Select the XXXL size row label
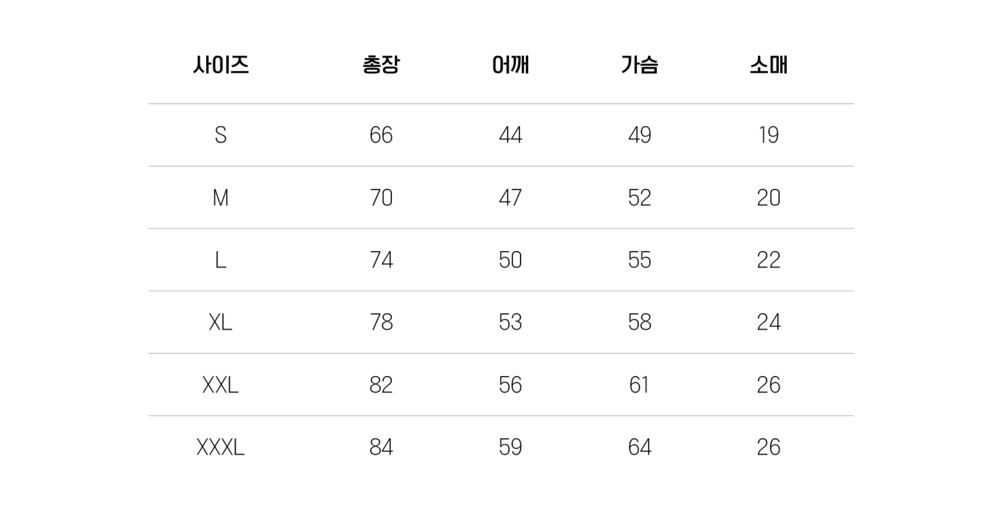Screen dimensions: 1000x521 220,447
